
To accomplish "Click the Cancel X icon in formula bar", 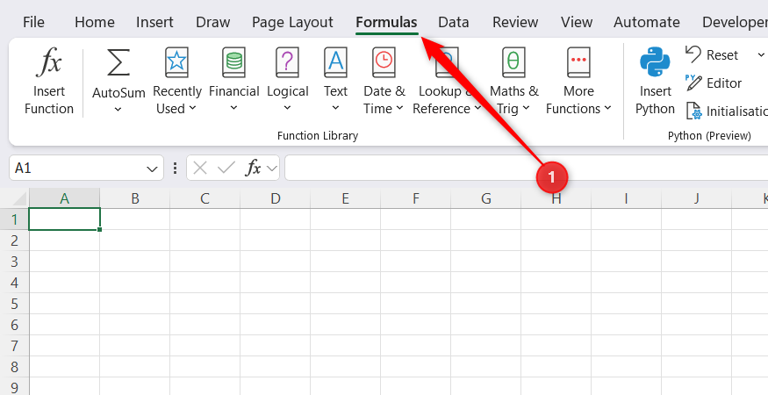I will point(200,168).
